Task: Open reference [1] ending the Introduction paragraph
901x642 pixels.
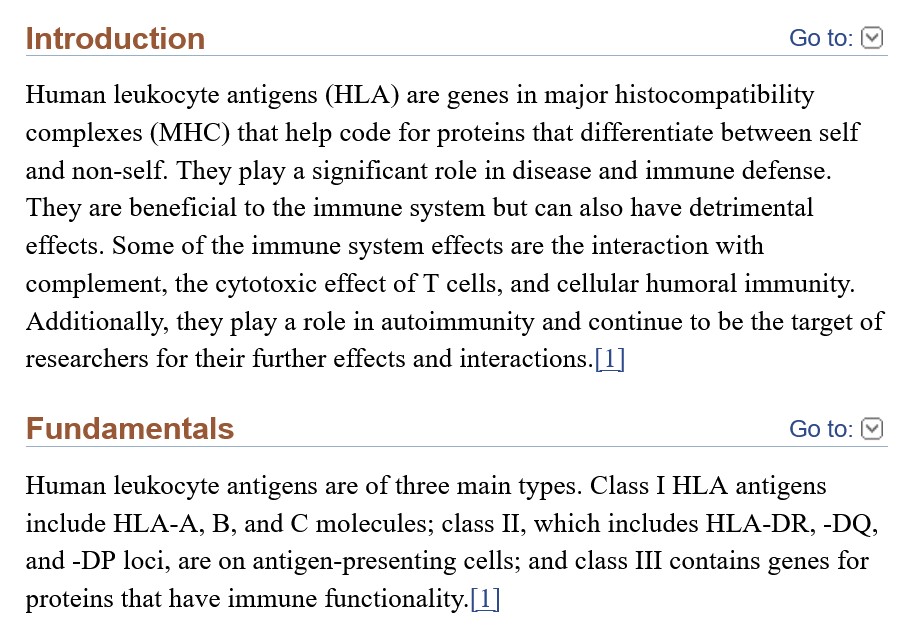Action: point(610,359)
